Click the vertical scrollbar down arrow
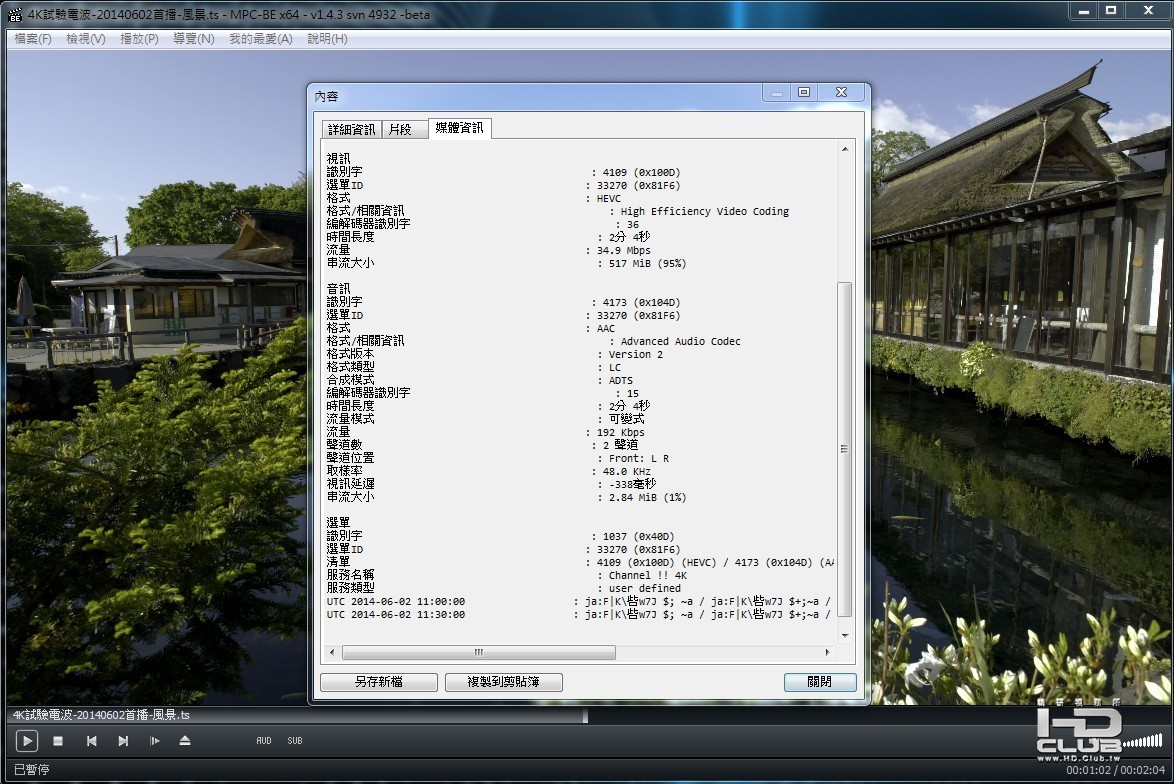The image size is (1174, 784). [845, 635]
